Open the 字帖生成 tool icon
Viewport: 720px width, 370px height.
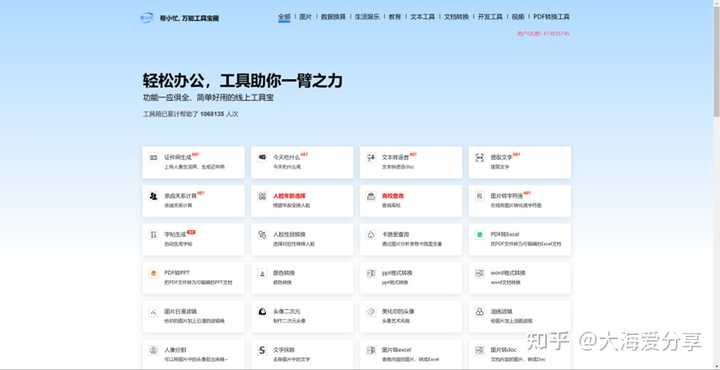(153, 235)
